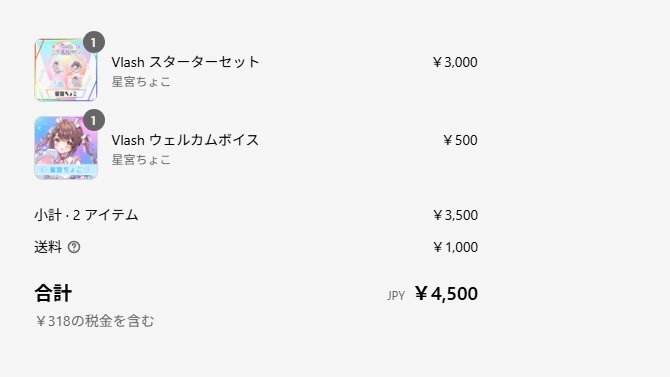The image size is (670, 377).
Task: Click the total amount ￥4,500
Action: [446, 294]
